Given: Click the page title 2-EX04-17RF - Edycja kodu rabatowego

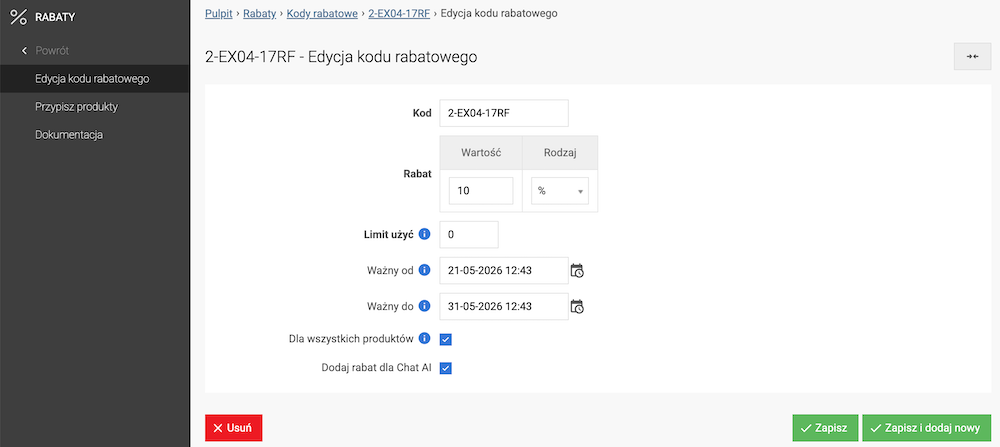Looking at the screenshot, I should [x=341, y=57].
